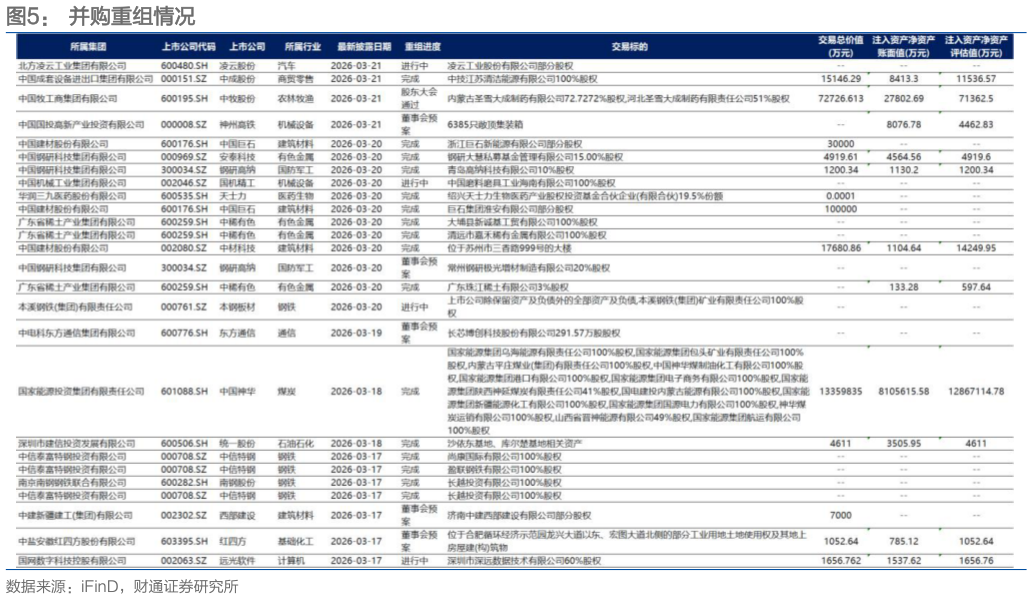Click the industry cell 商贸零售

tap(296, 79)
